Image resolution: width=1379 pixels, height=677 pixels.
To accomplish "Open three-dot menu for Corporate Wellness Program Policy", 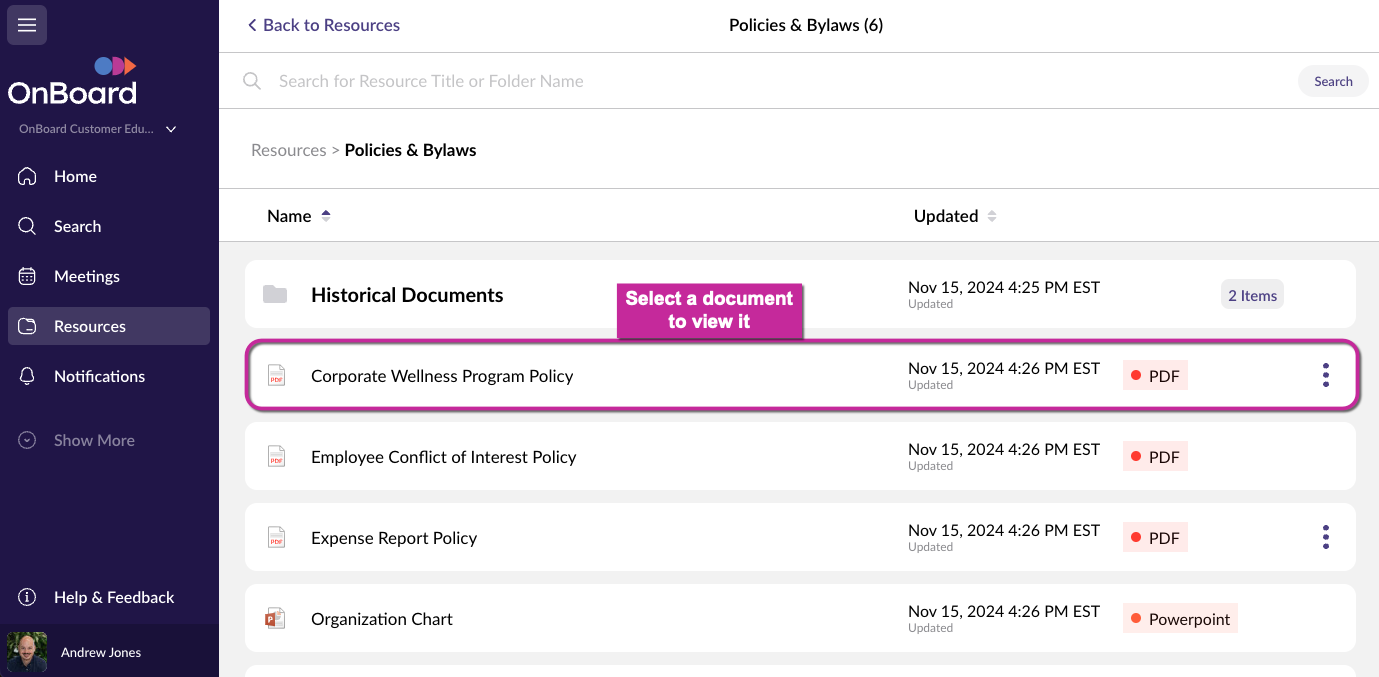I will click(x=1325, y=376).
